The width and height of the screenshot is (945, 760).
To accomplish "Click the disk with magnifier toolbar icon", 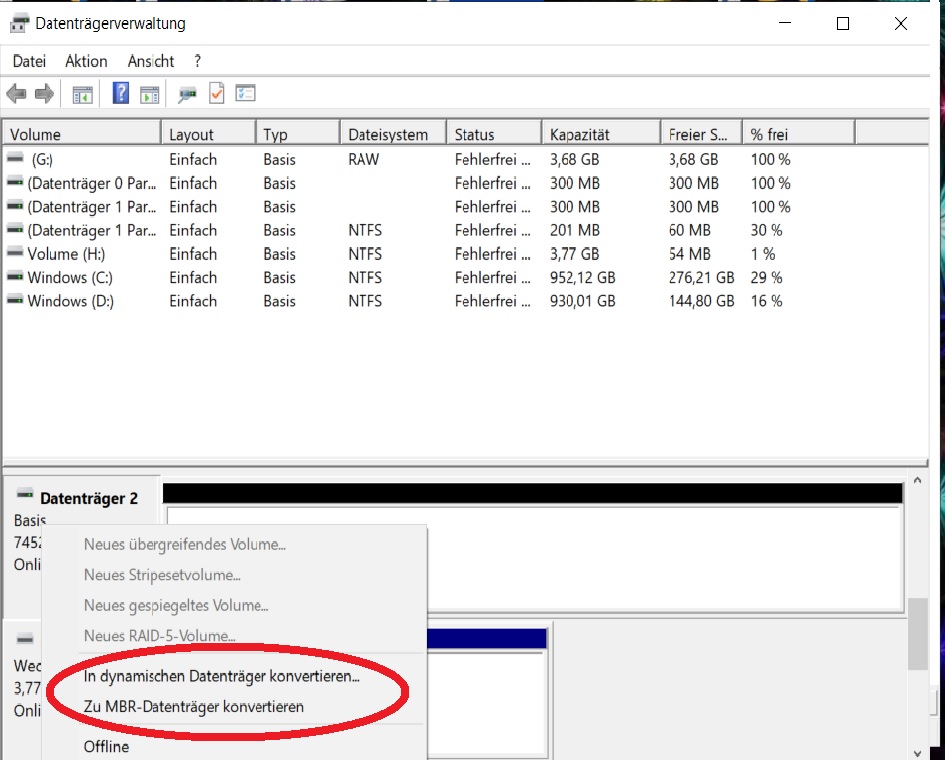I will (187, 95).
